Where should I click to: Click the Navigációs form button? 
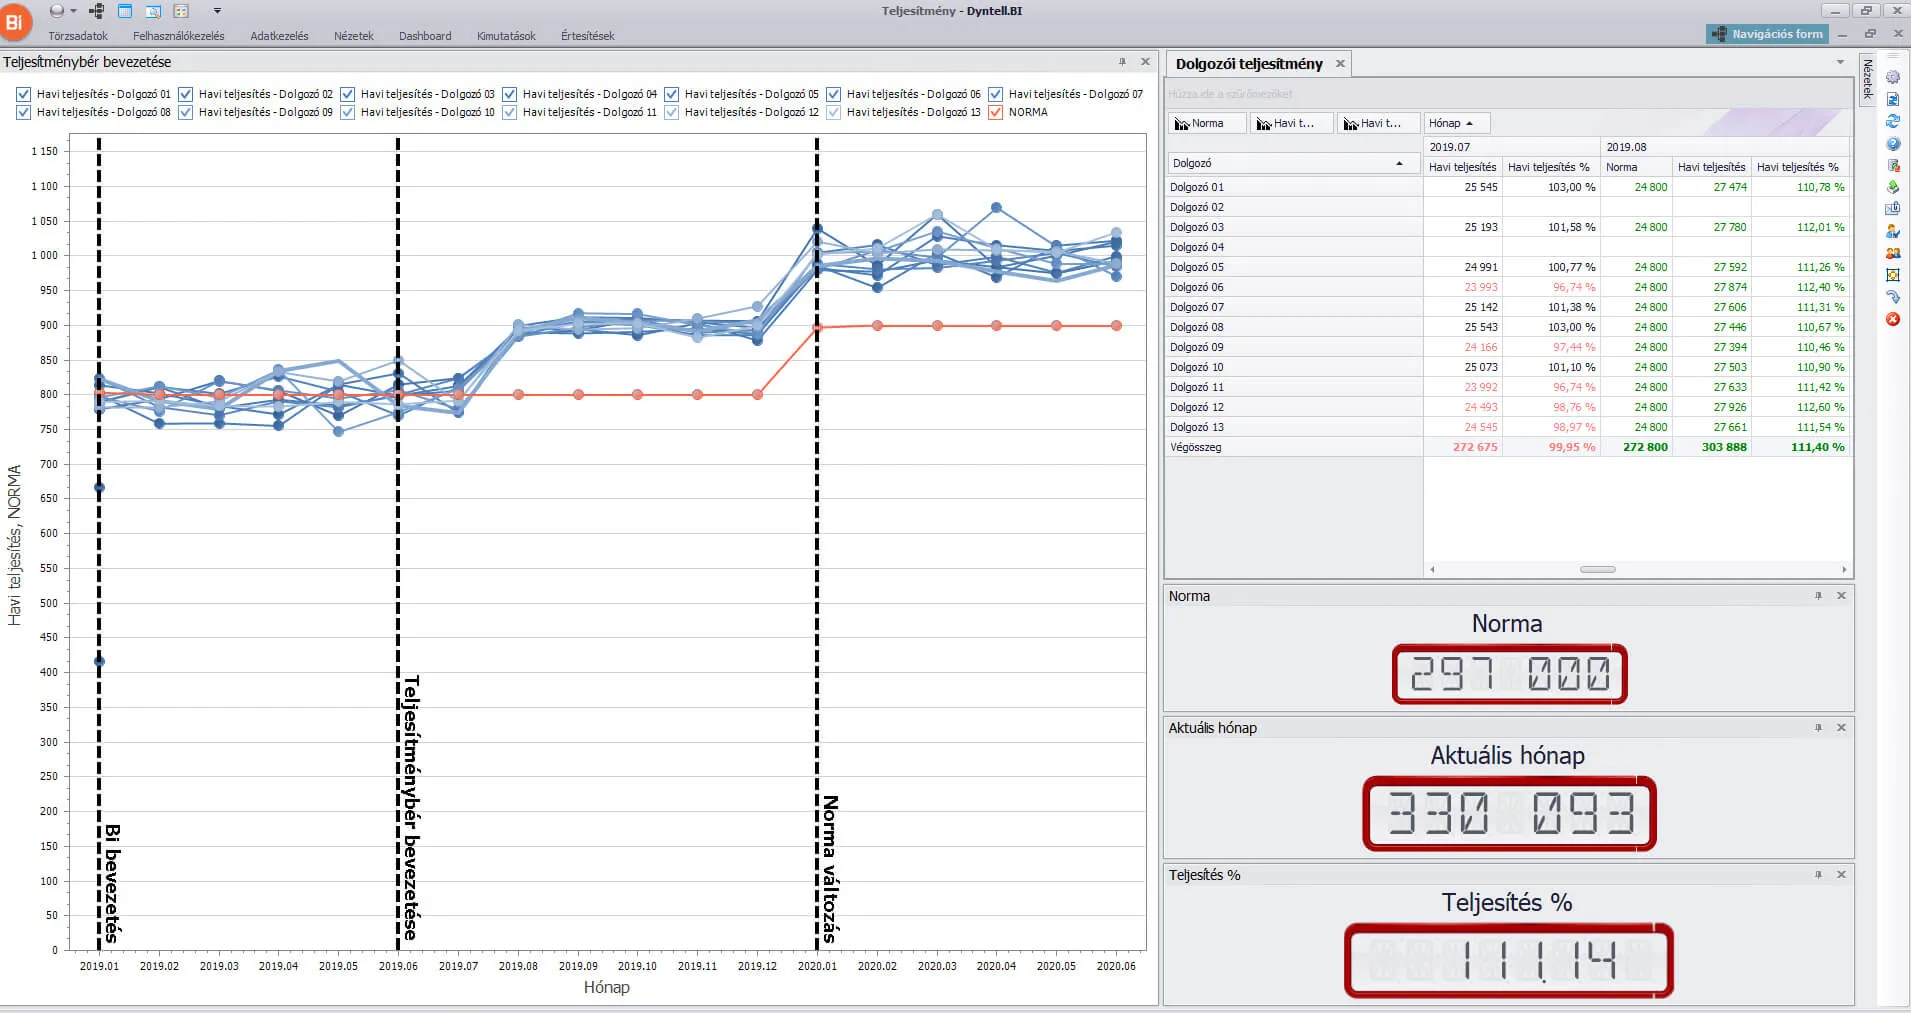(x=1767, y=34)
